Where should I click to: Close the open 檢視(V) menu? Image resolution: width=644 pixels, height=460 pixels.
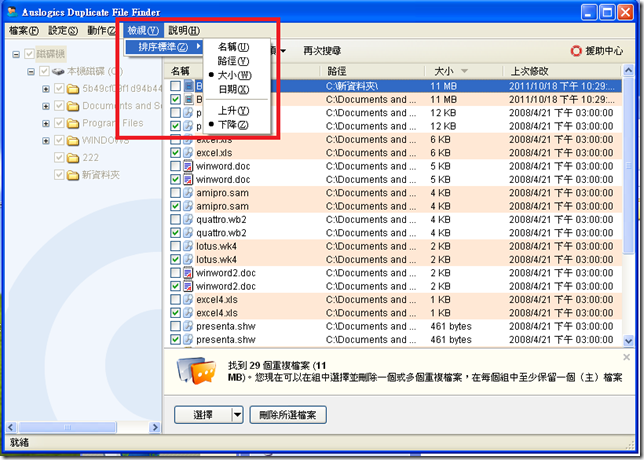[143, 30]
